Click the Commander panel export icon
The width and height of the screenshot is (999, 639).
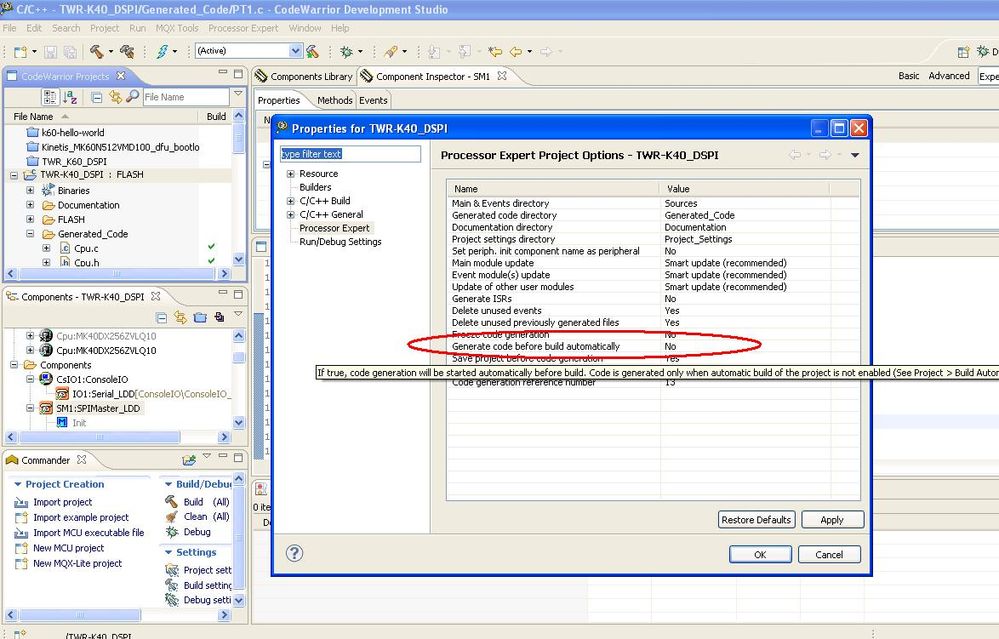(x=189, y=460)
